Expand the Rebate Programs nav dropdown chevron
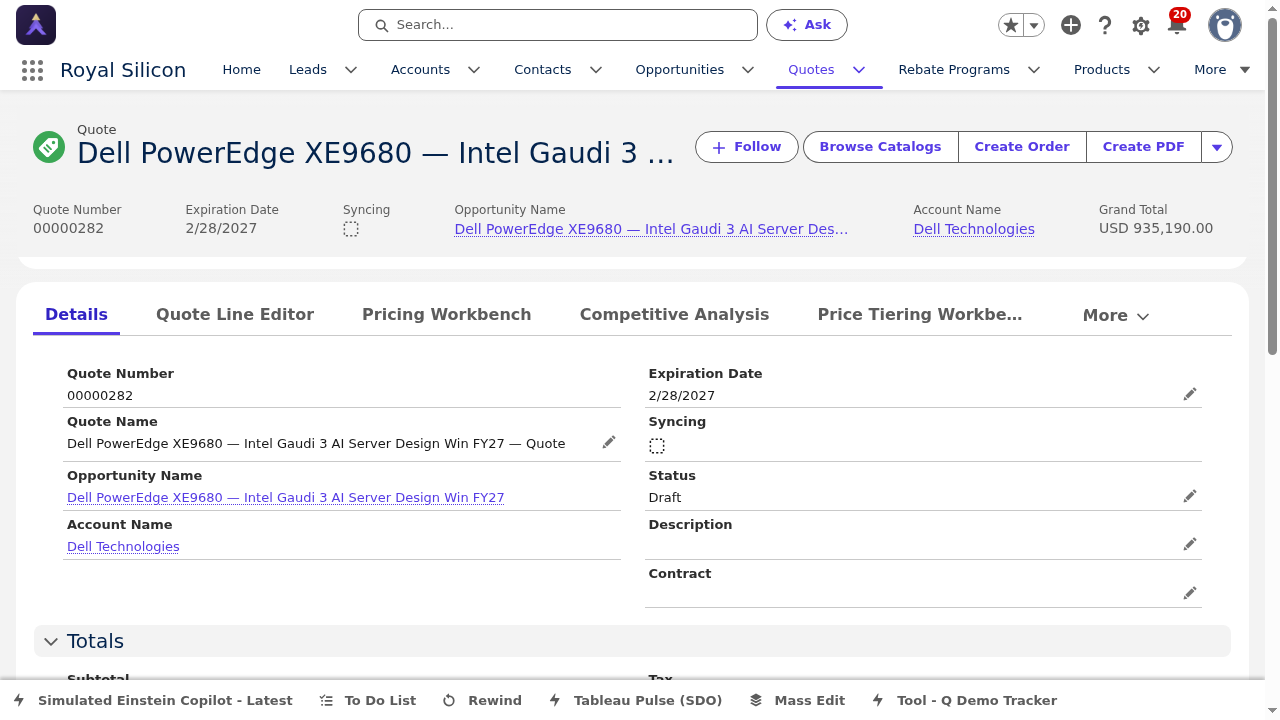Viewport: 1280px width, 720px height. click(1034, 70)
